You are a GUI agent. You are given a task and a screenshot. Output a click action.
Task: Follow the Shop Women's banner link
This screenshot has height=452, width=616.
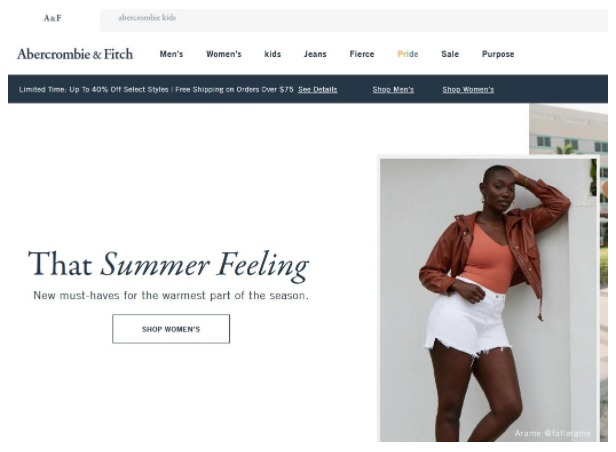(468, 90)
